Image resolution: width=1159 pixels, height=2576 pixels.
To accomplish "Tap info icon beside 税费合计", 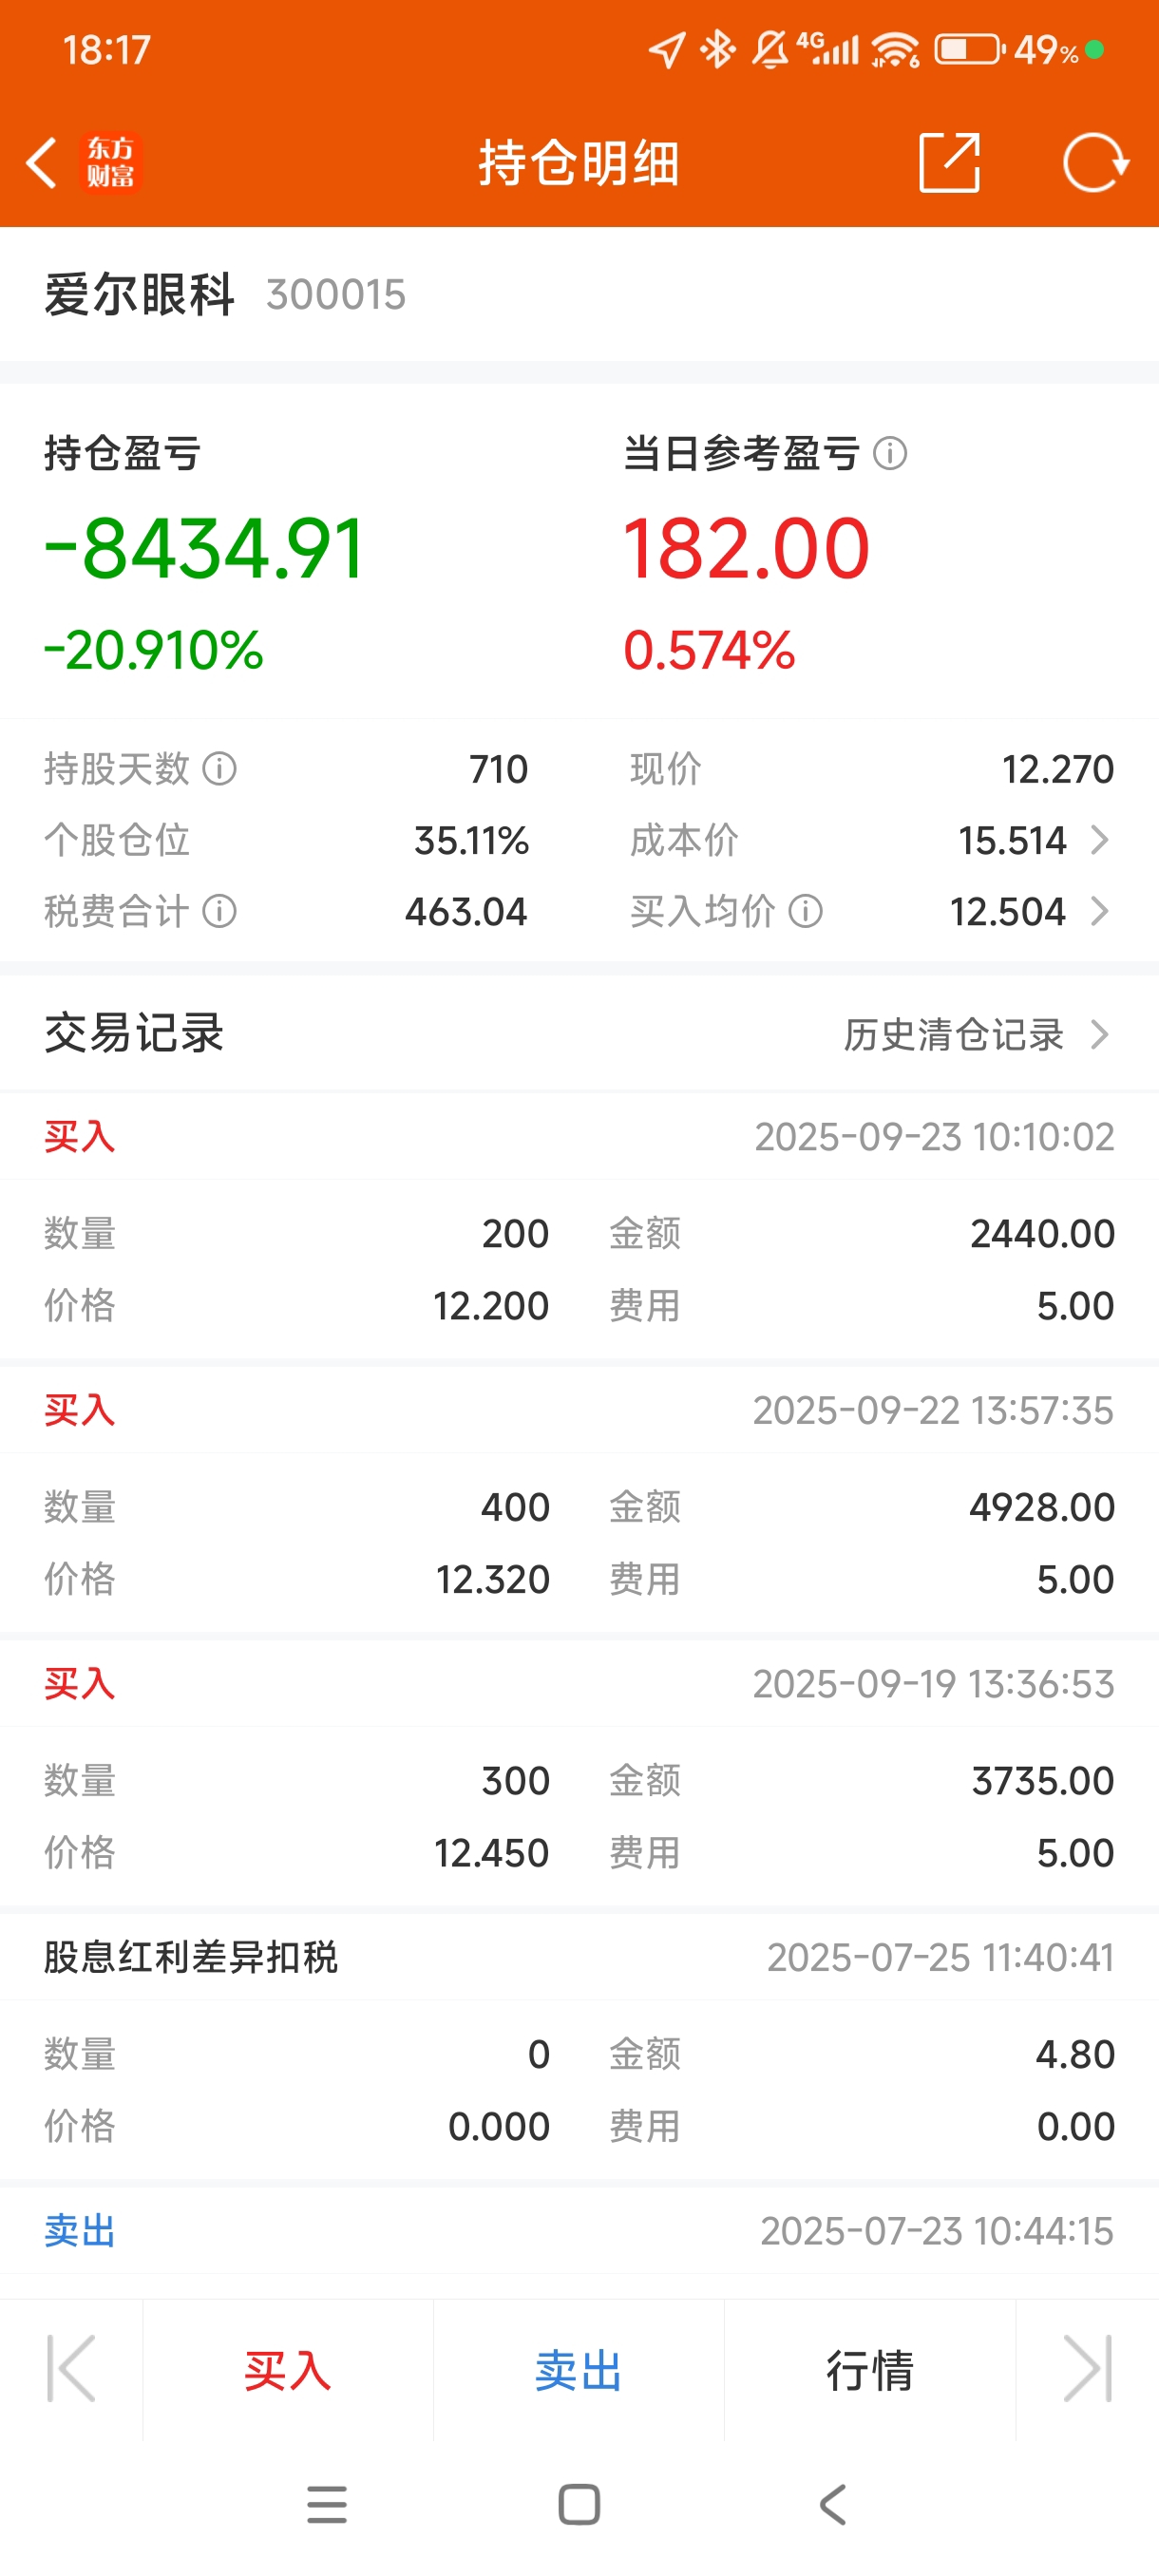I will pos(220,911).
